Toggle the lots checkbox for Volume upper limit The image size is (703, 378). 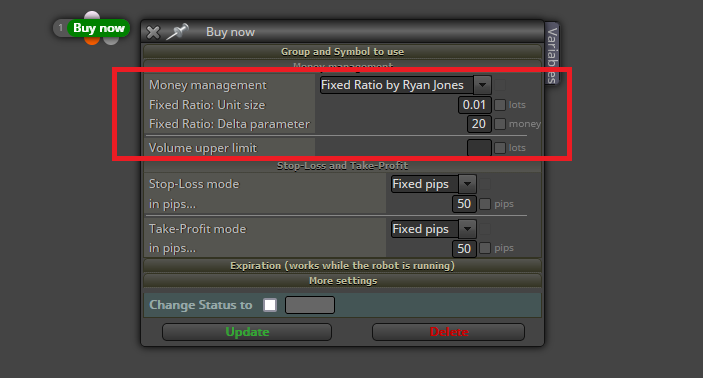[x=500, y=148]
